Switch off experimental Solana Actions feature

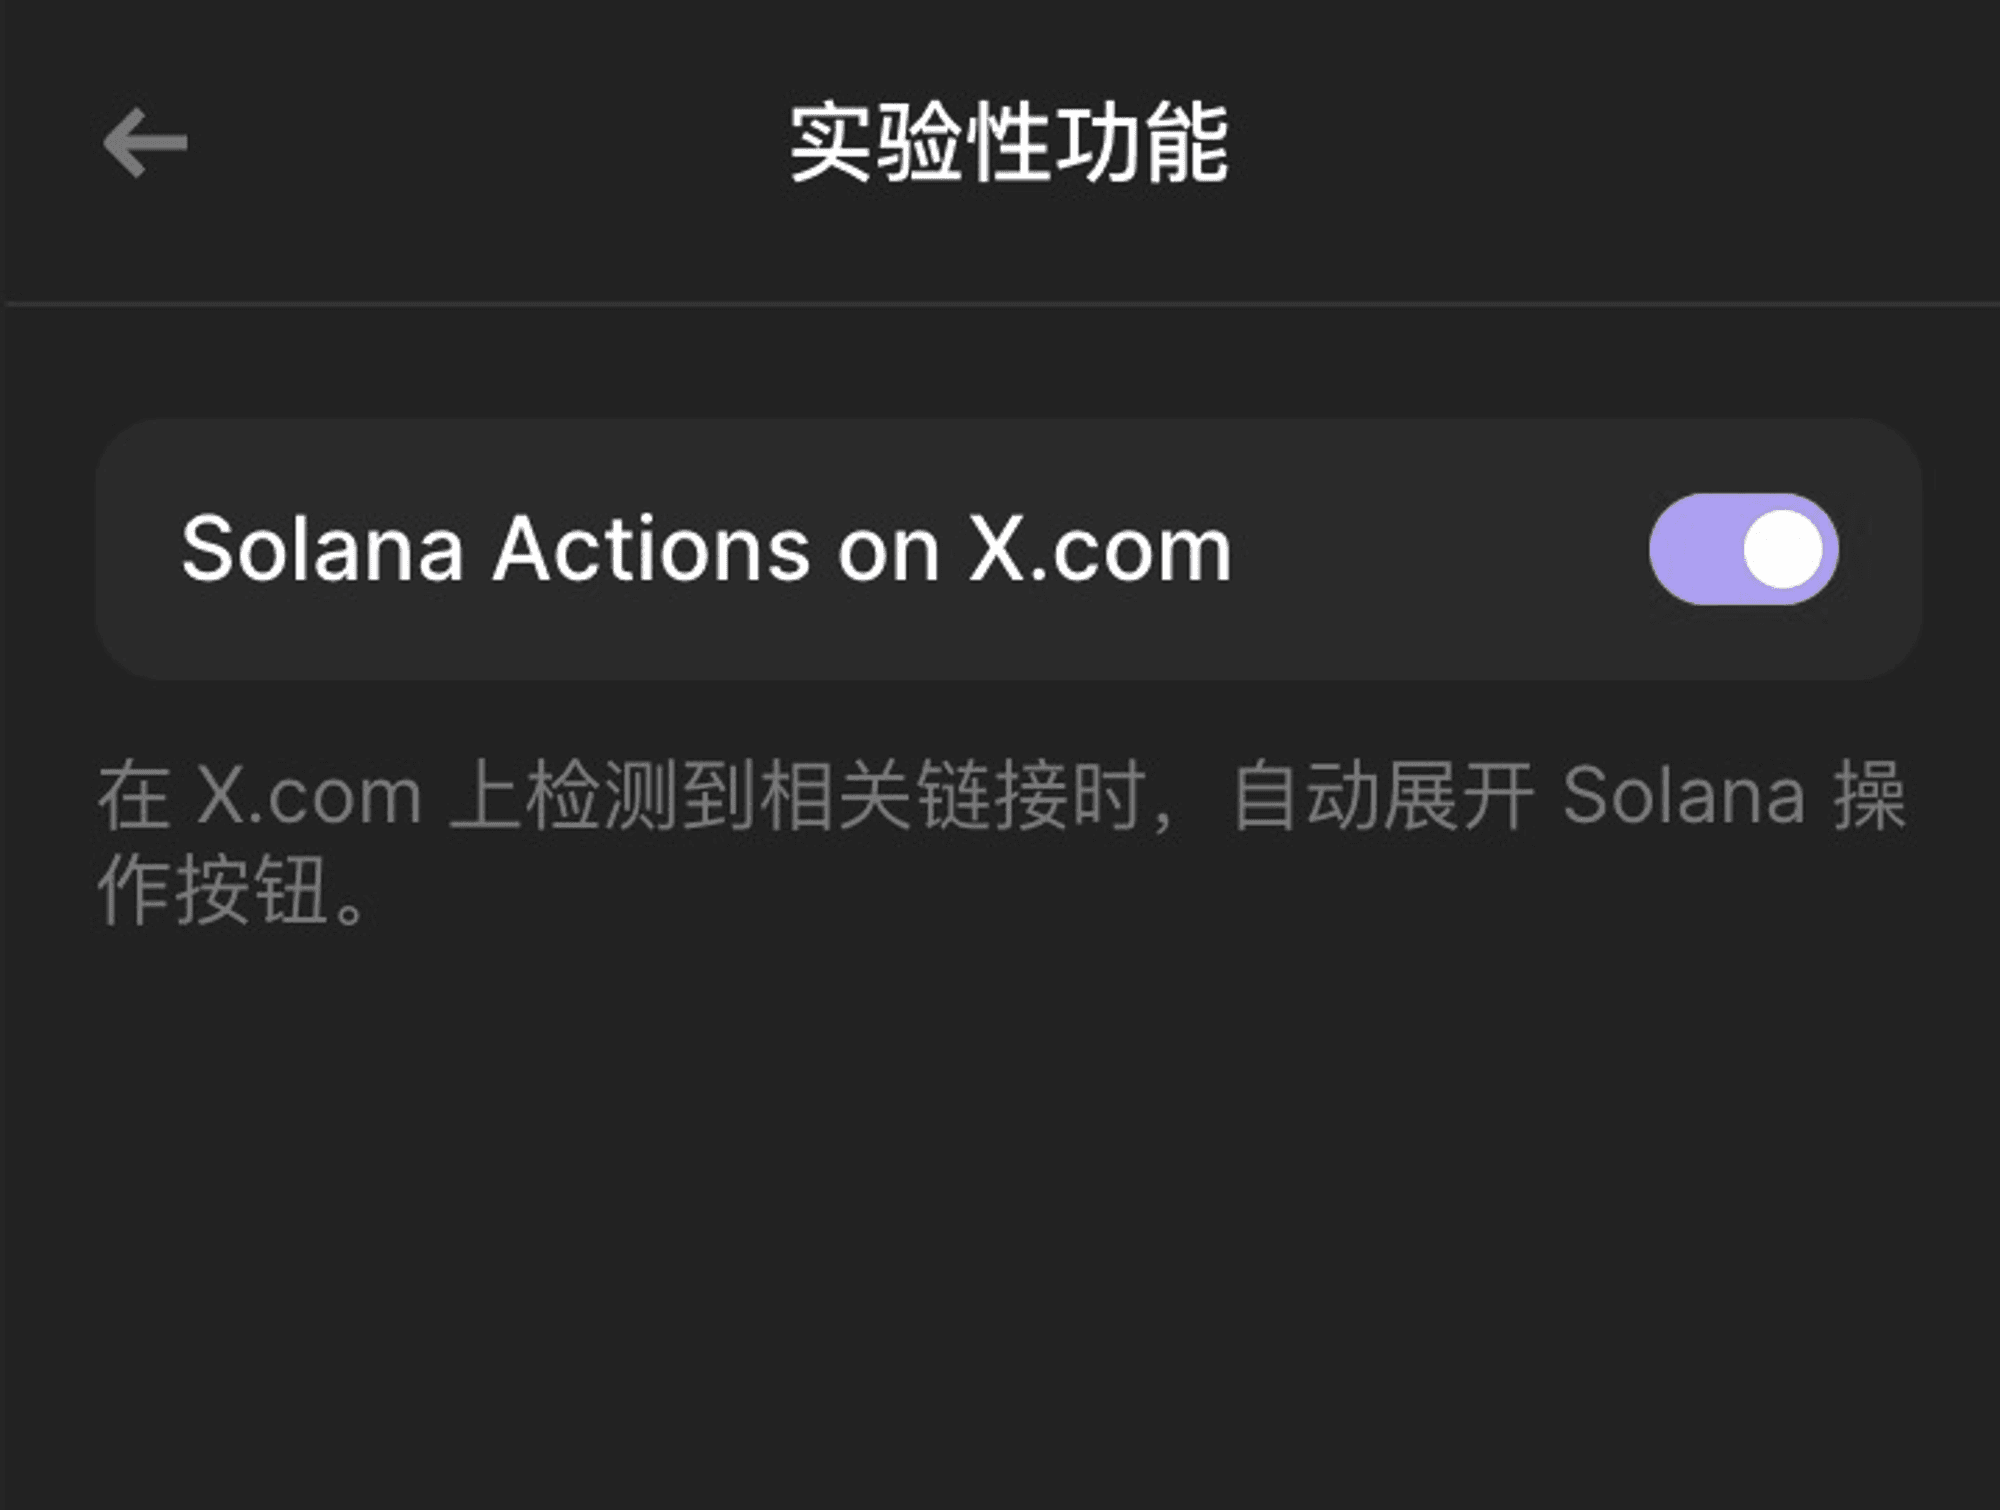click(1743, 549)
